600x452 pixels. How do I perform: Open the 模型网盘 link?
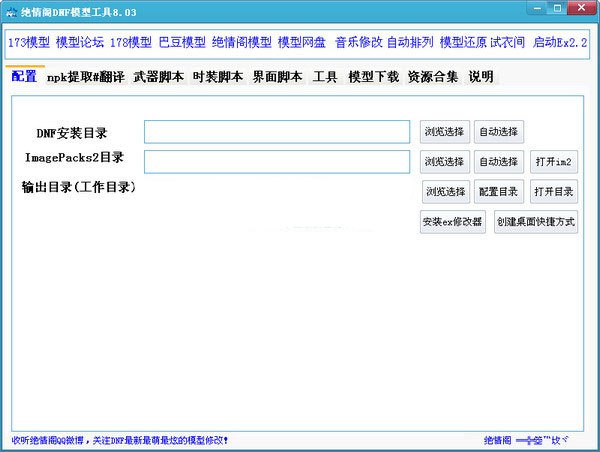(302, 42)
